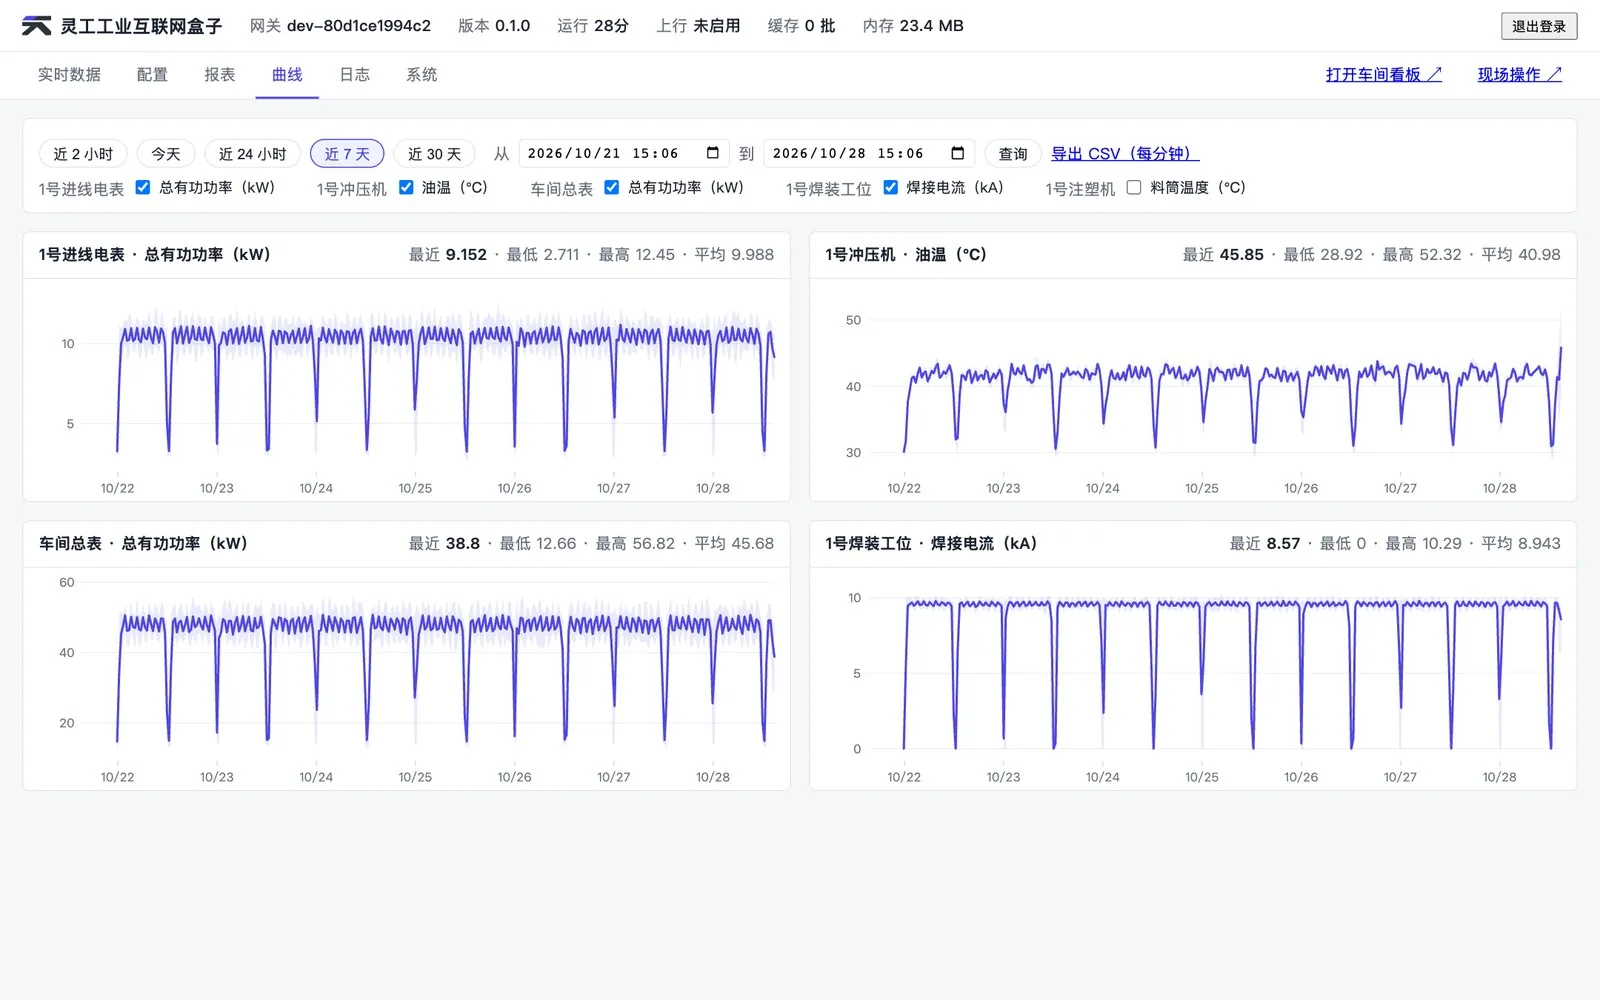The image size is (1600, 1000).
Task: Open the 报表 tab
Action: pos(220,75)
